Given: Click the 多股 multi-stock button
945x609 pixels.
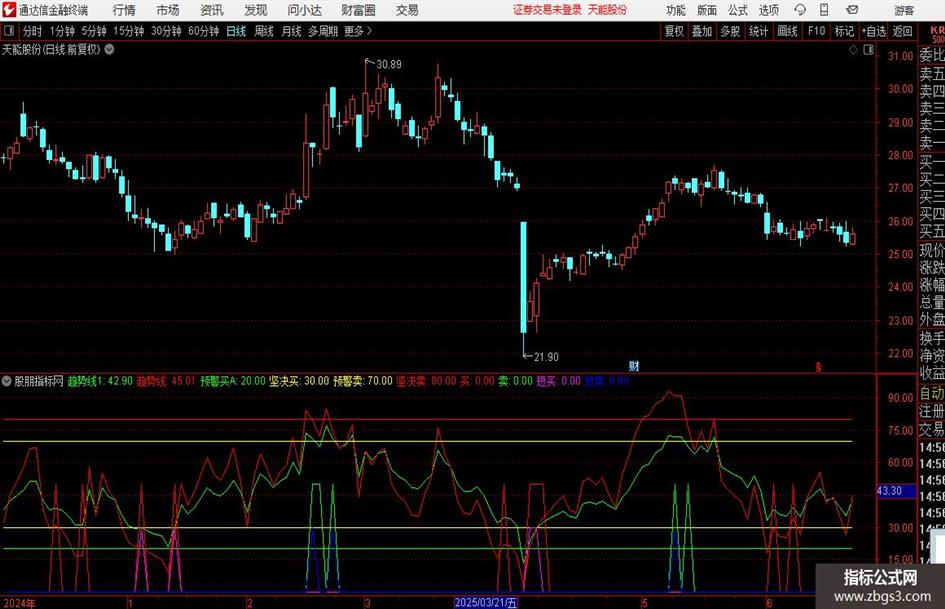Looking at the screenshot, I should [730, 31].
